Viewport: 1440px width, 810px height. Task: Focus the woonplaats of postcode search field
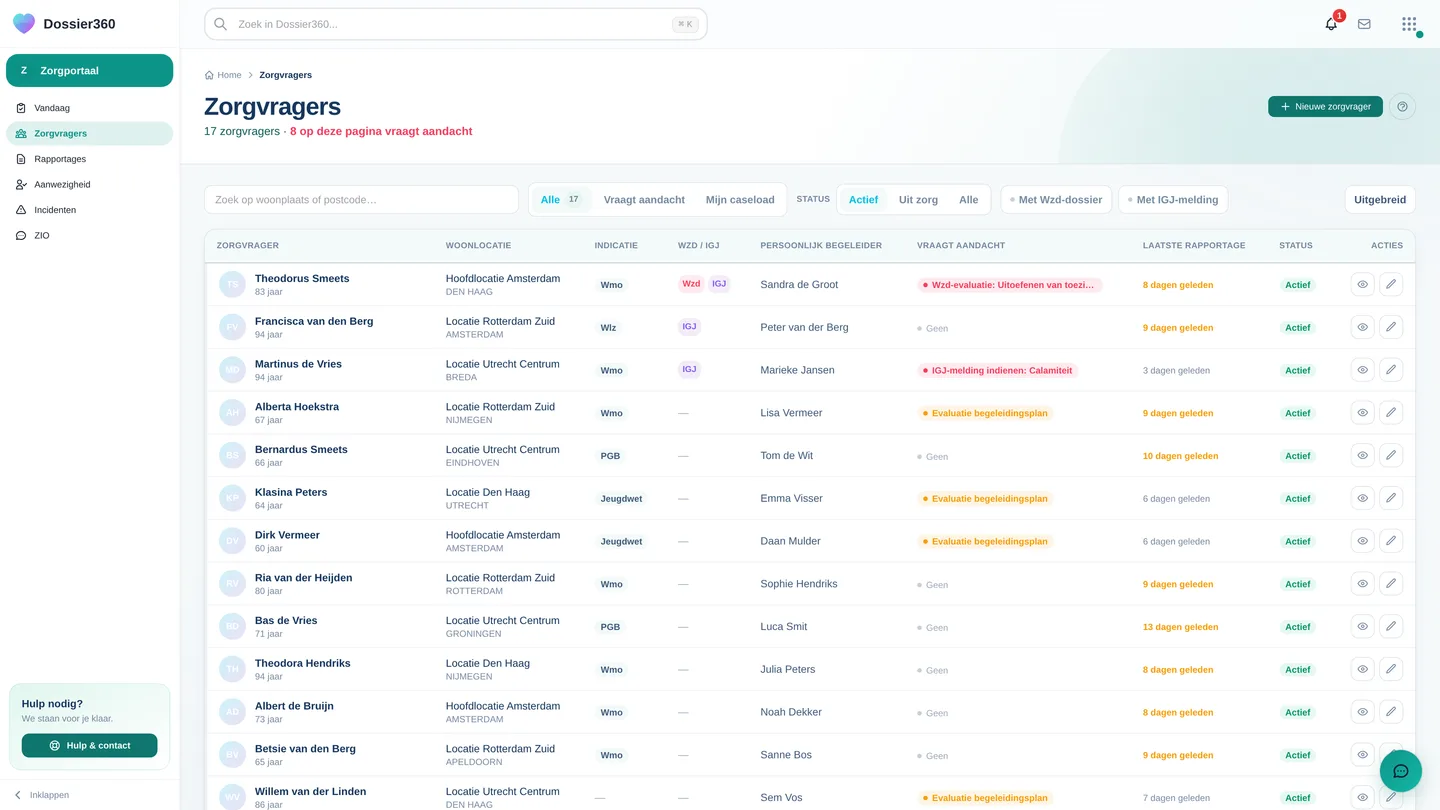(361, 200)
